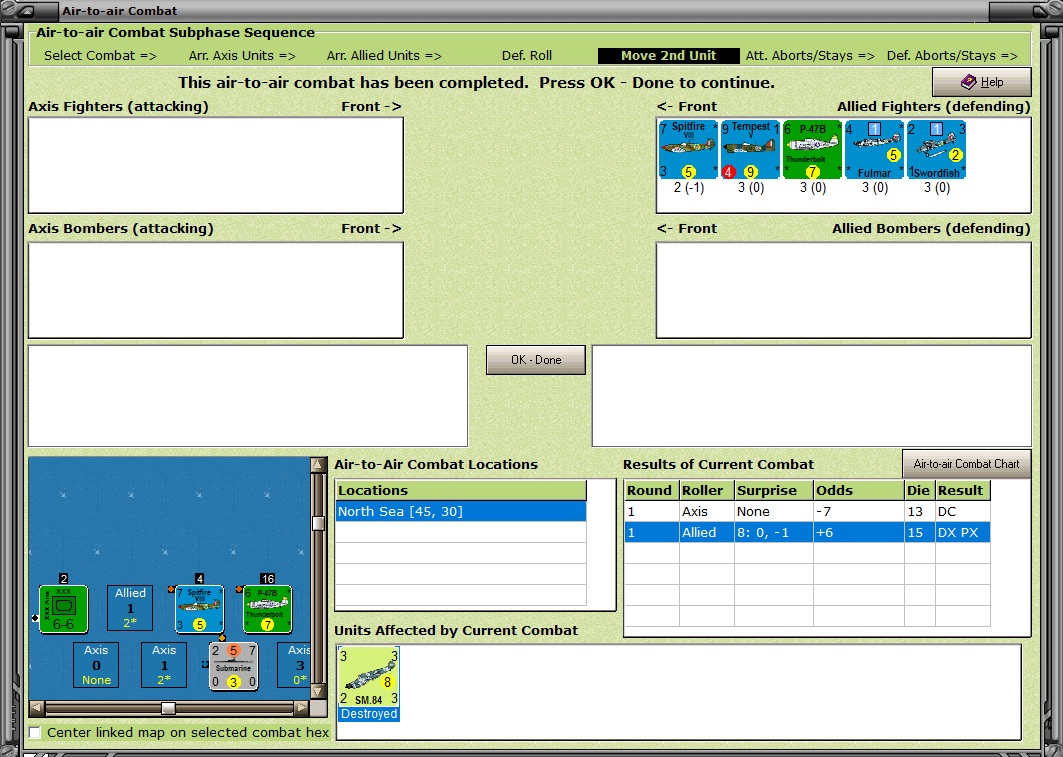
Task: Click the Round column header
Action: tap(651, 491)
